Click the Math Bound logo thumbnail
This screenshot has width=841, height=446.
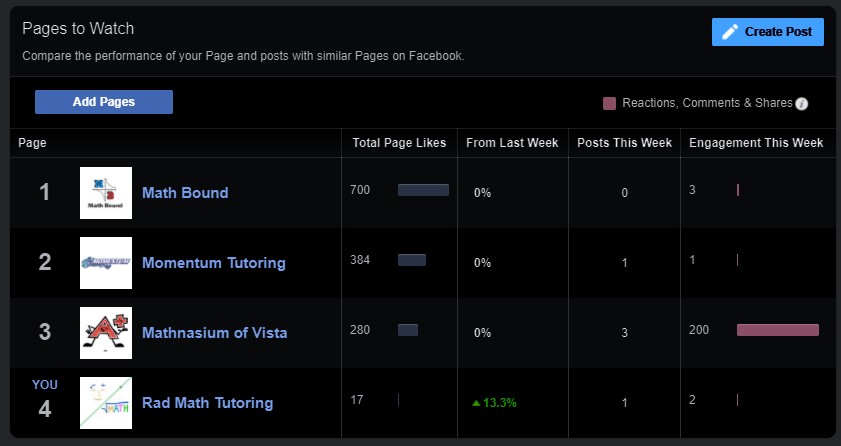pyautogui.click(x=106, y=193)
